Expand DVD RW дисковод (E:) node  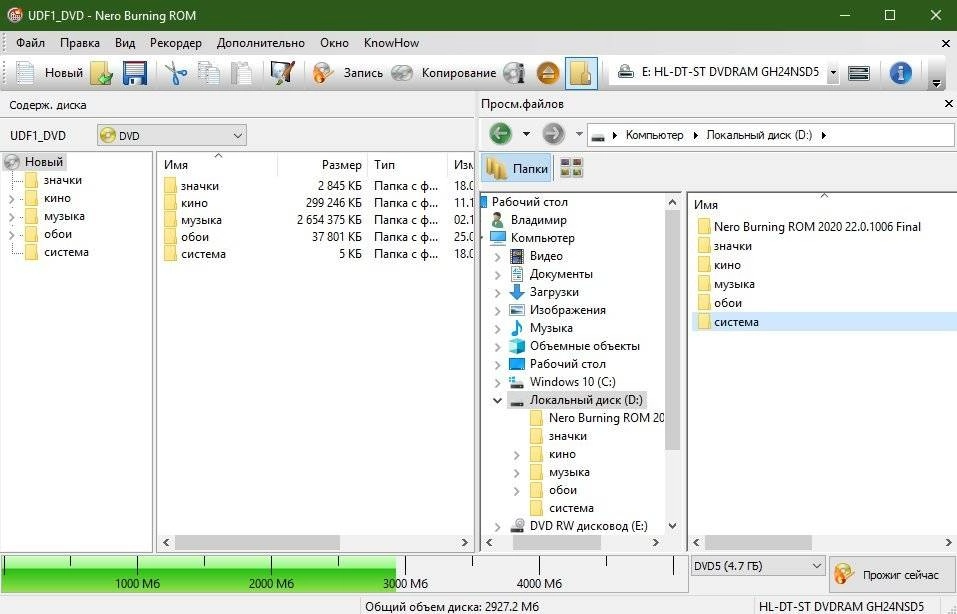pyautogui.click(x=497, y=527)
